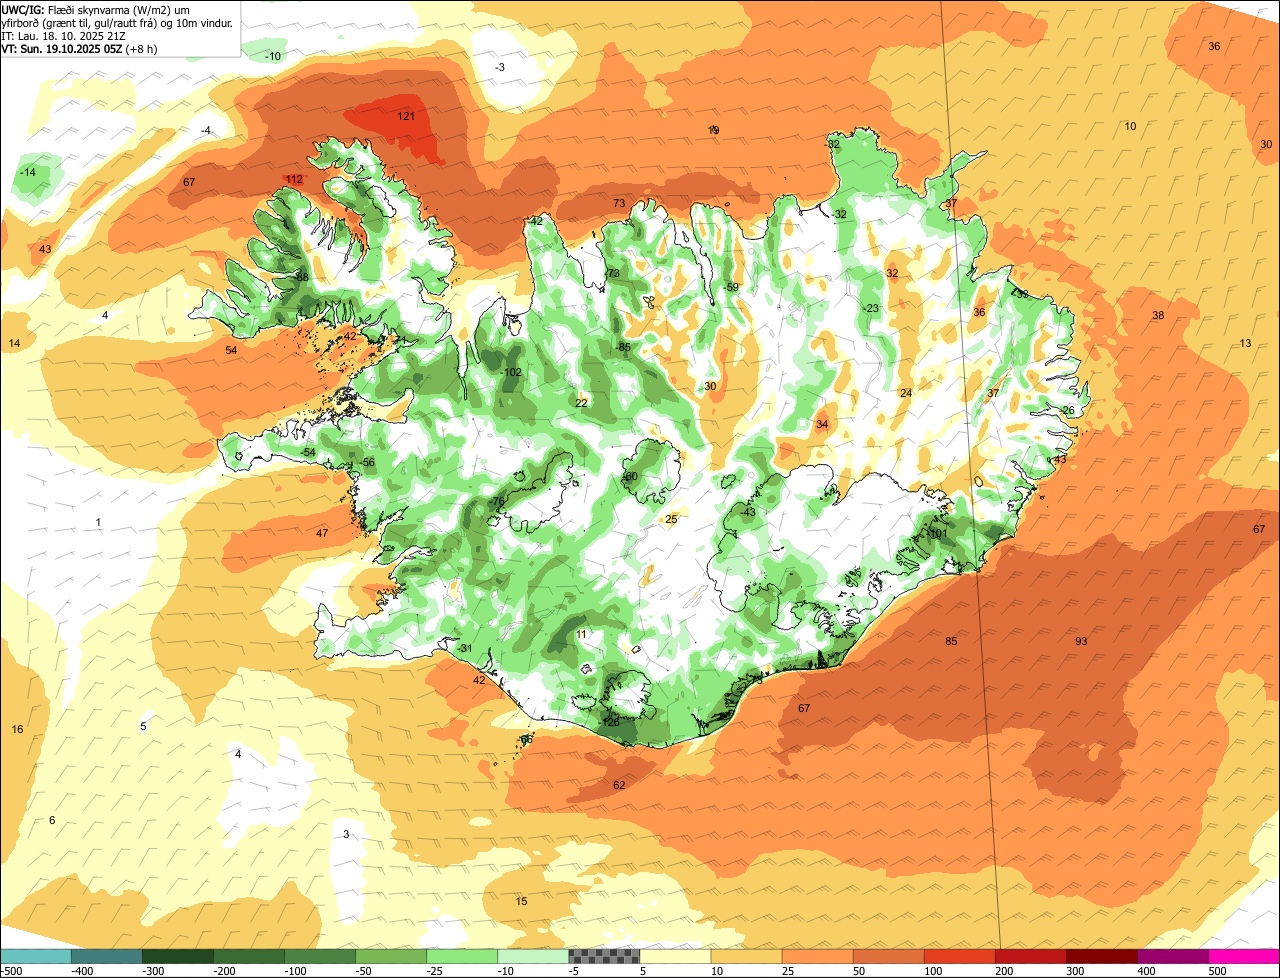The height and width of the screenshot is (978, 1280).
Task: Click the map value '112' near the Westfjords
Action: pyautogui.click(x=294, y=179)
